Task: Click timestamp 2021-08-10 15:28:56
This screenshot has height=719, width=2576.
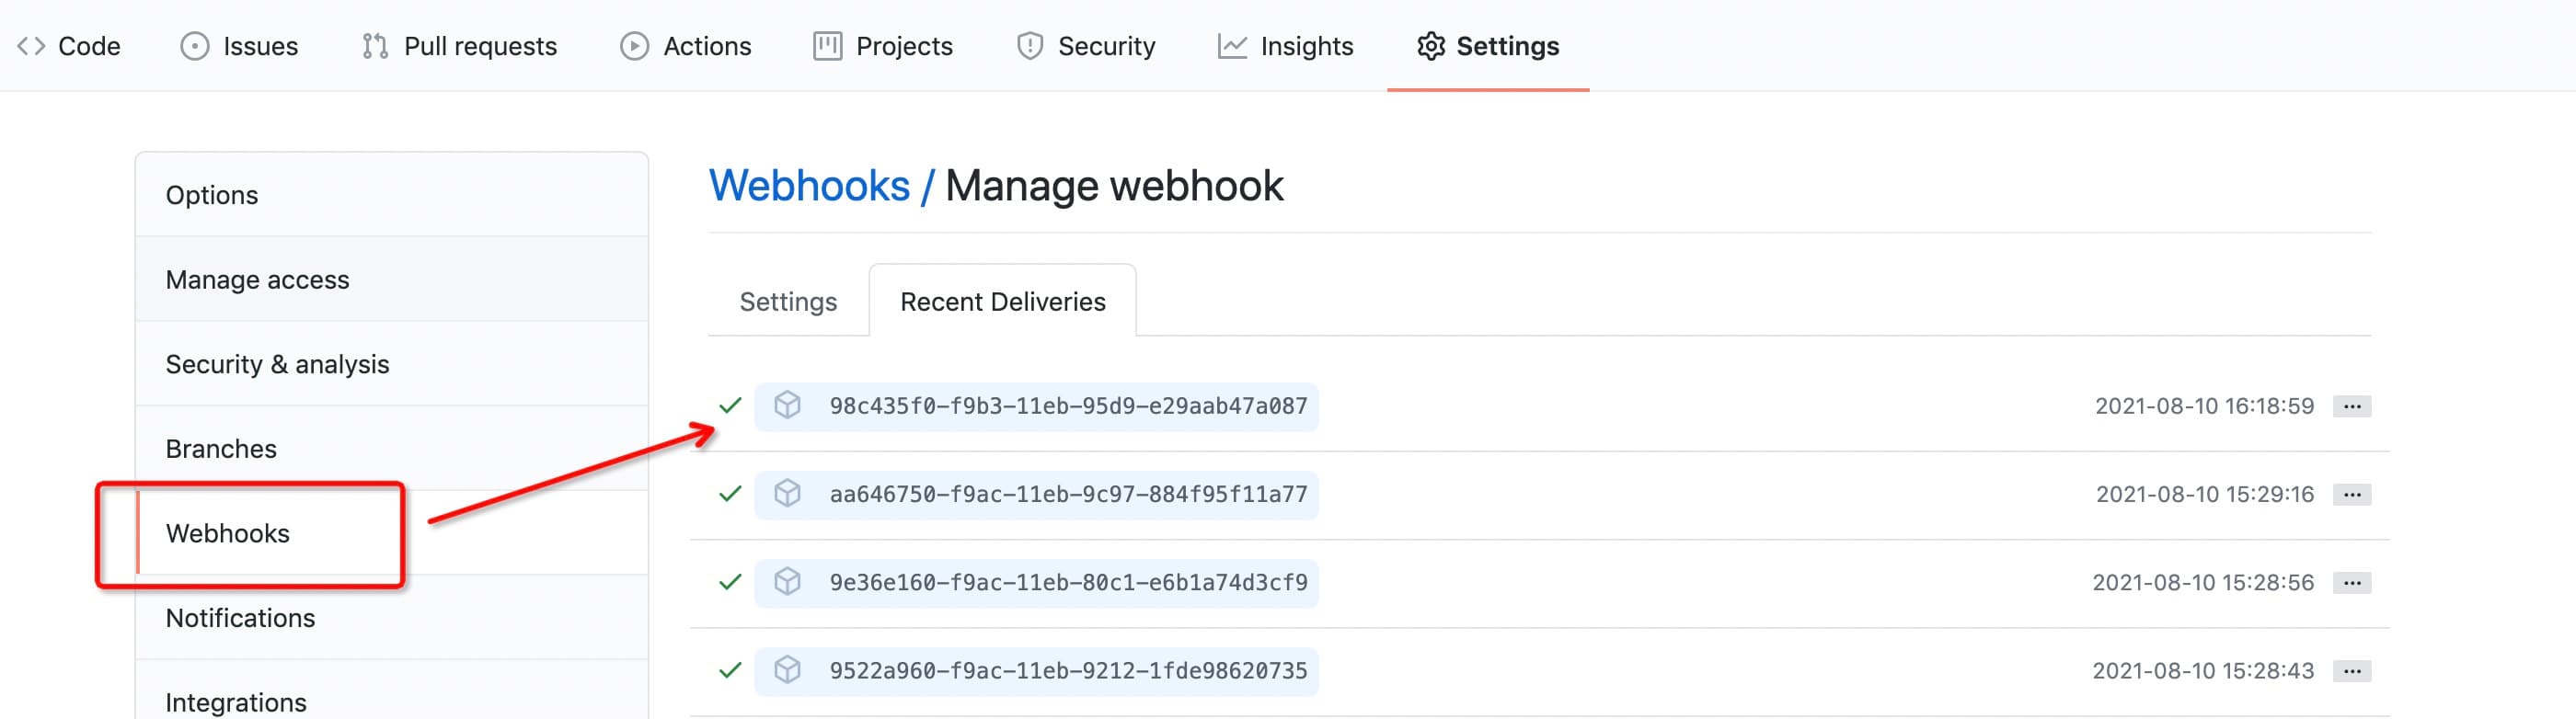Action: point(2203,582)
